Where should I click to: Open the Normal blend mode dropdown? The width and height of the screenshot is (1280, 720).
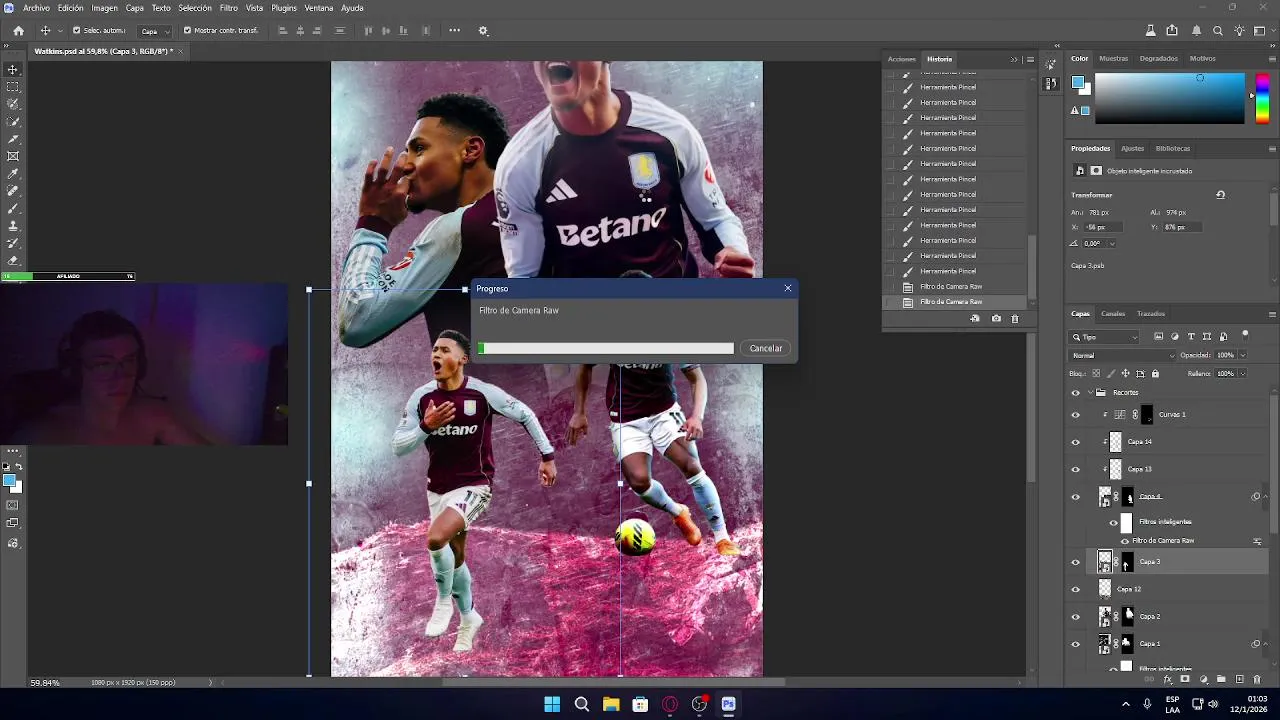pos(1123,355)
